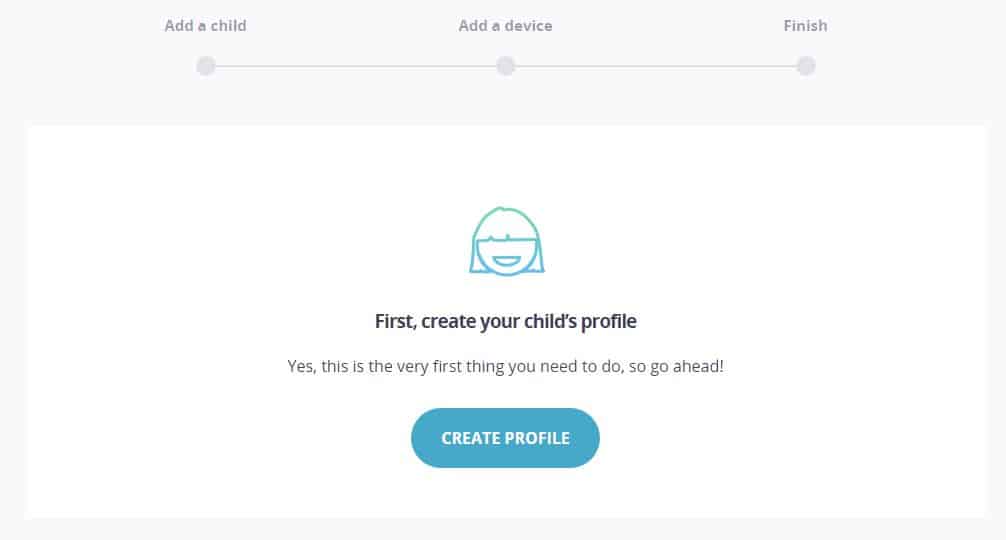1006x540 pixels.
Task: Click the word CREATE on the blue button
Action: point(470,438)
